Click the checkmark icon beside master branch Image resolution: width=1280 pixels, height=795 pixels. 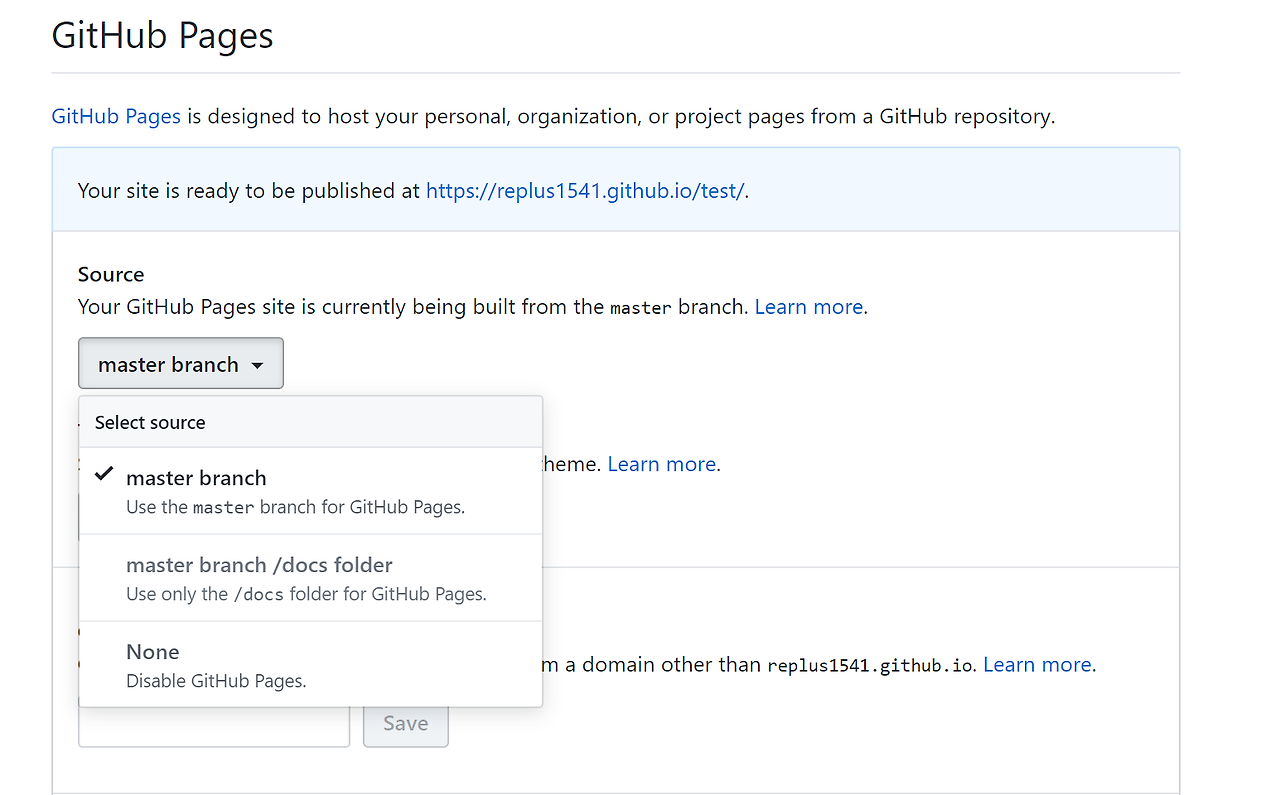click(103, 475)
